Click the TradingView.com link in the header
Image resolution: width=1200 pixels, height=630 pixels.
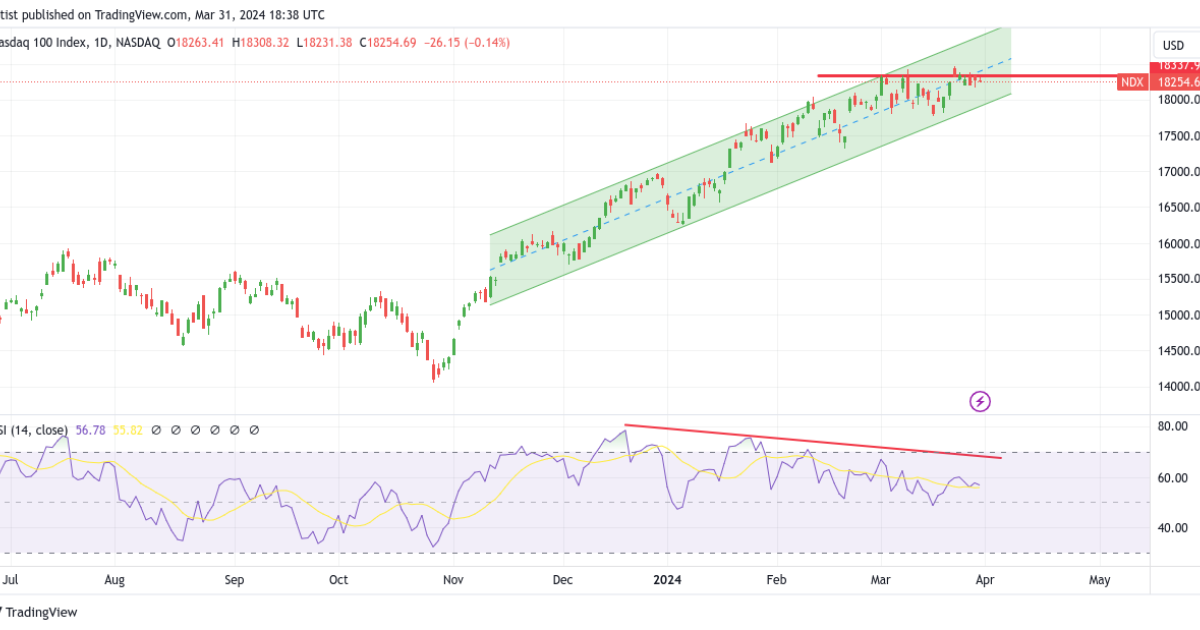pos(140,15)
